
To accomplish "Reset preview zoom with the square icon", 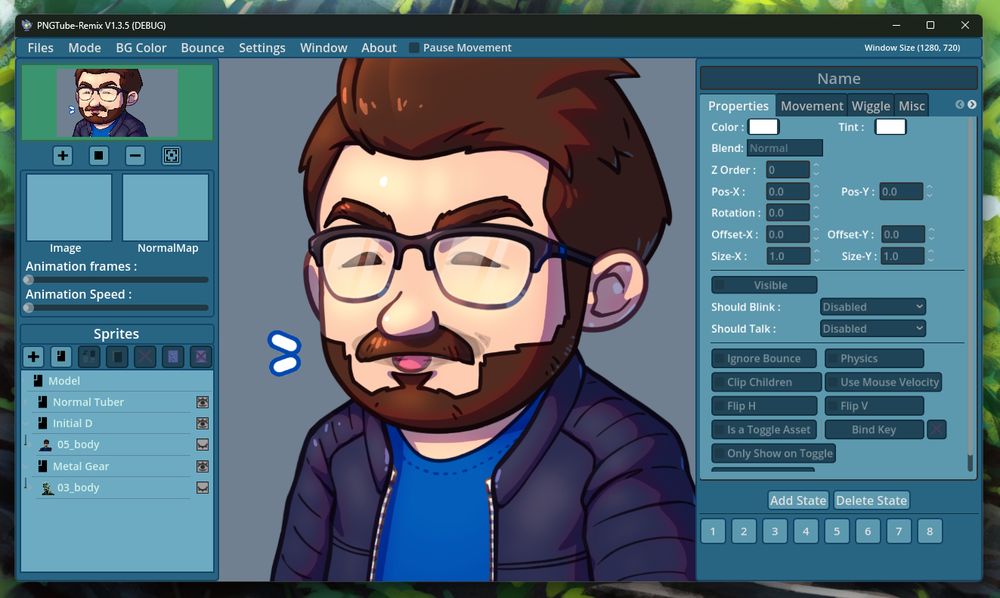I will coord(99,156).
